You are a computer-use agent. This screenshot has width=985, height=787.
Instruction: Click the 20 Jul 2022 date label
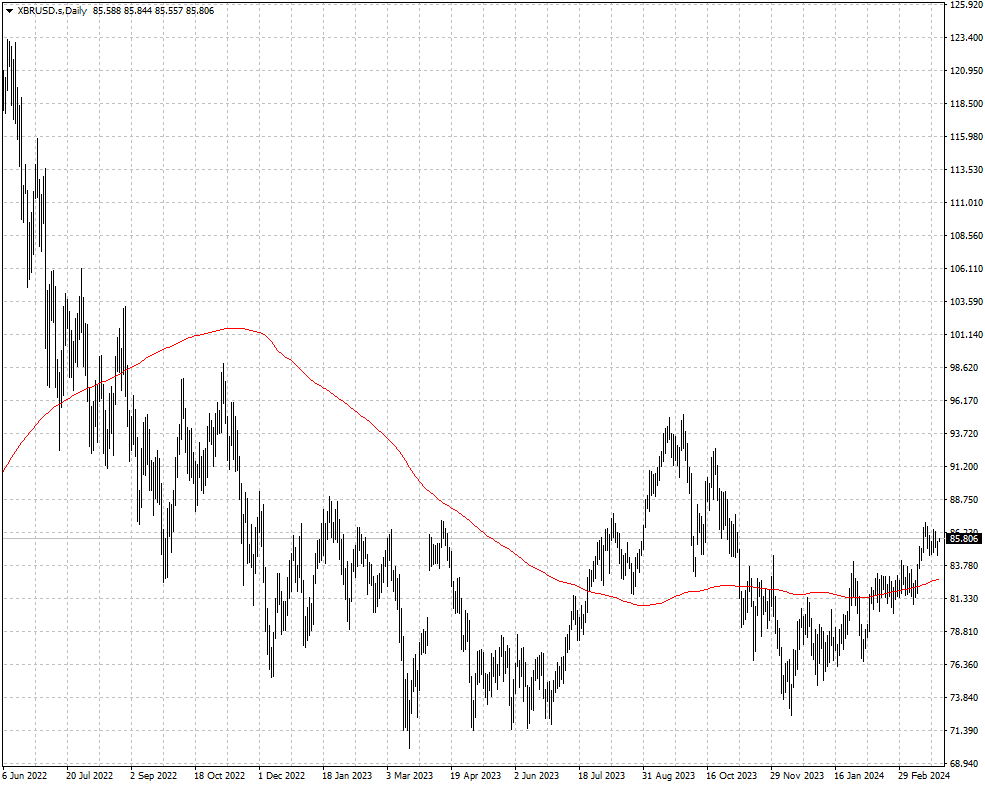coord(89,776)
